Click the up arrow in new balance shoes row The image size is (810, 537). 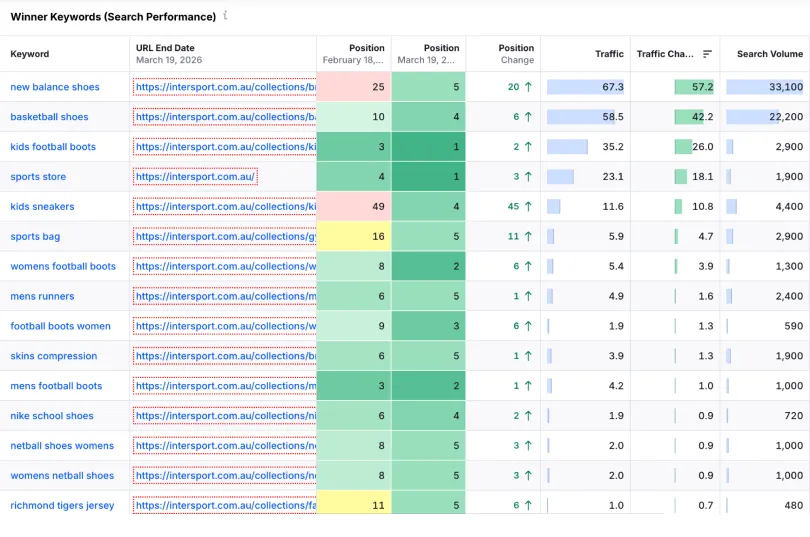point(528,87)
